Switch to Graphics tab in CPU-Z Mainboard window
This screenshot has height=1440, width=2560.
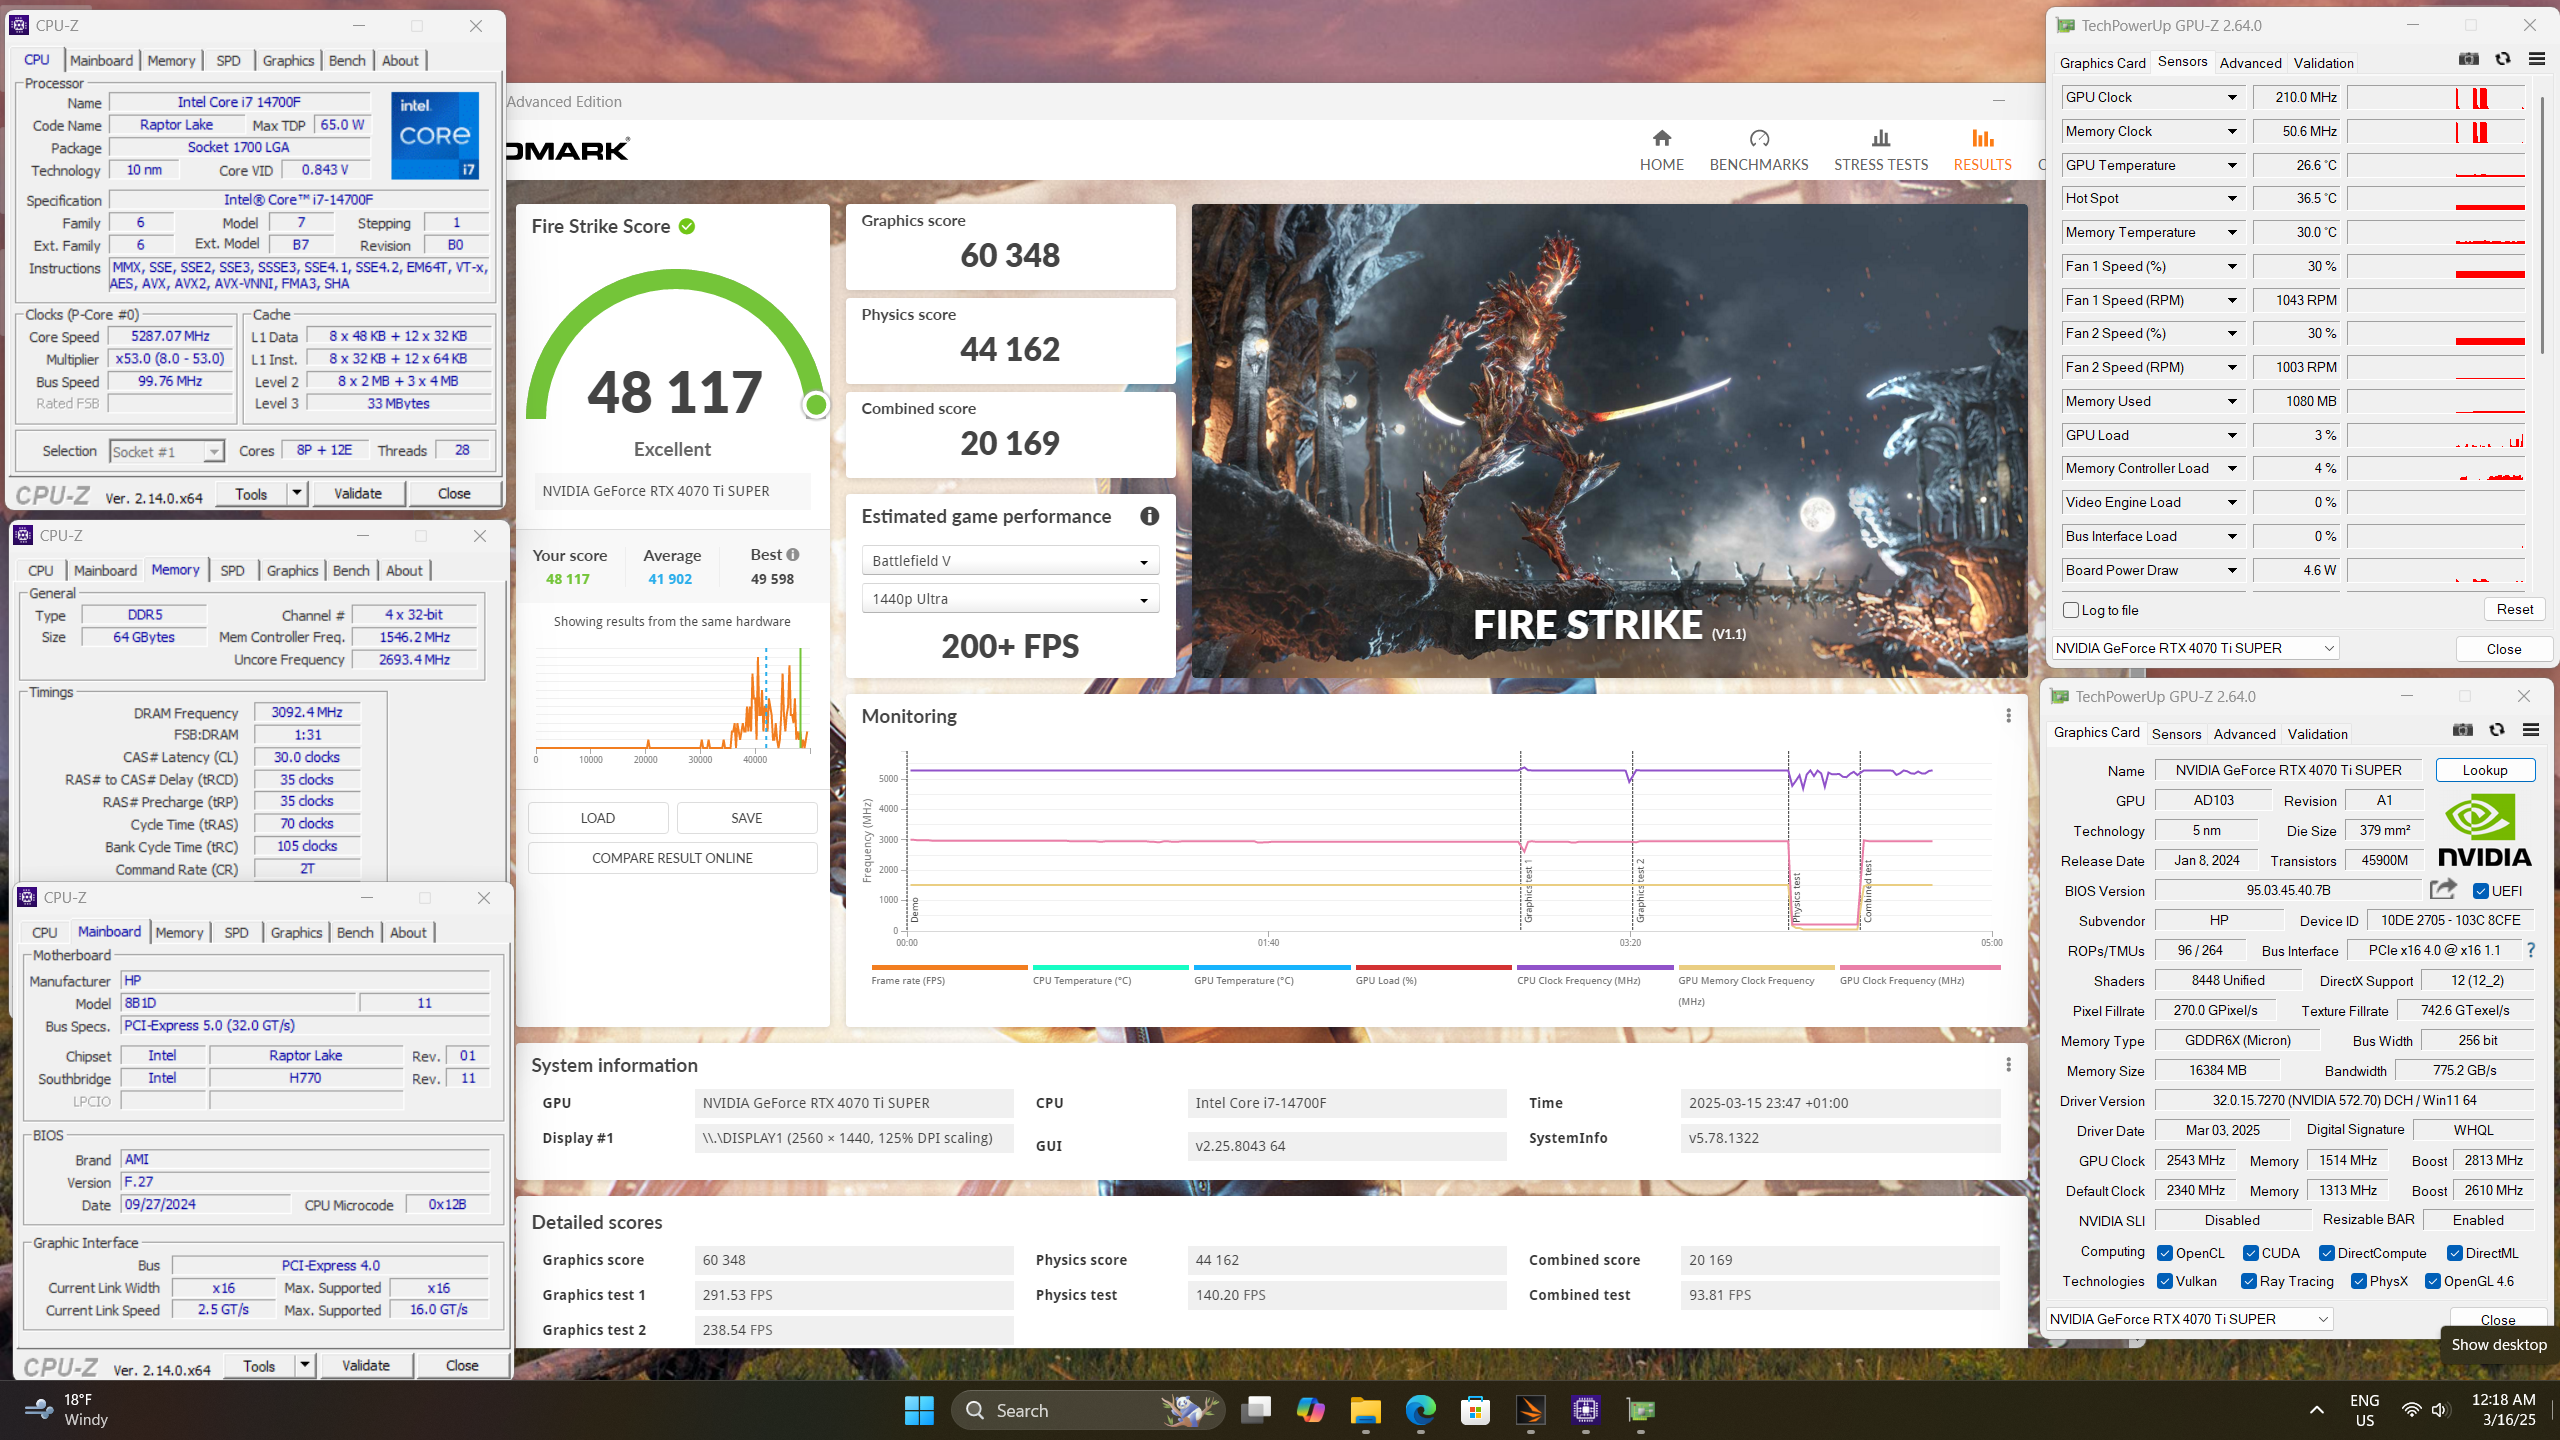296,932
